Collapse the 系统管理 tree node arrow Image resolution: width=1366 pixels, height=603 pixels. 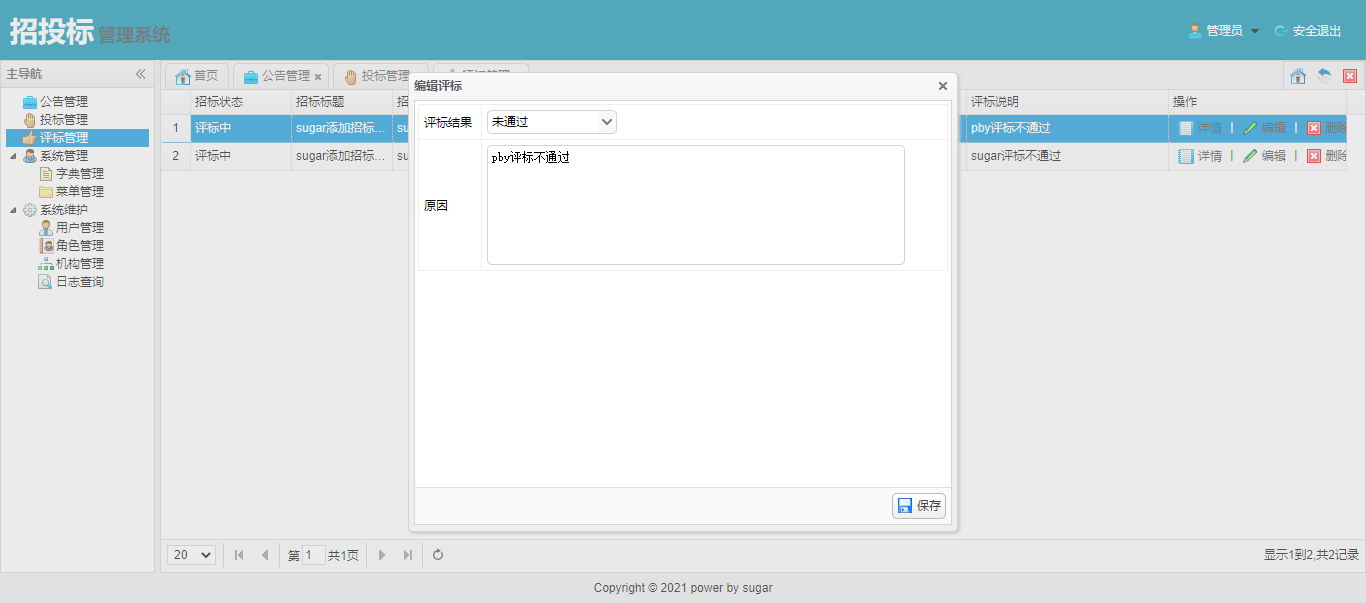(13, 156)
